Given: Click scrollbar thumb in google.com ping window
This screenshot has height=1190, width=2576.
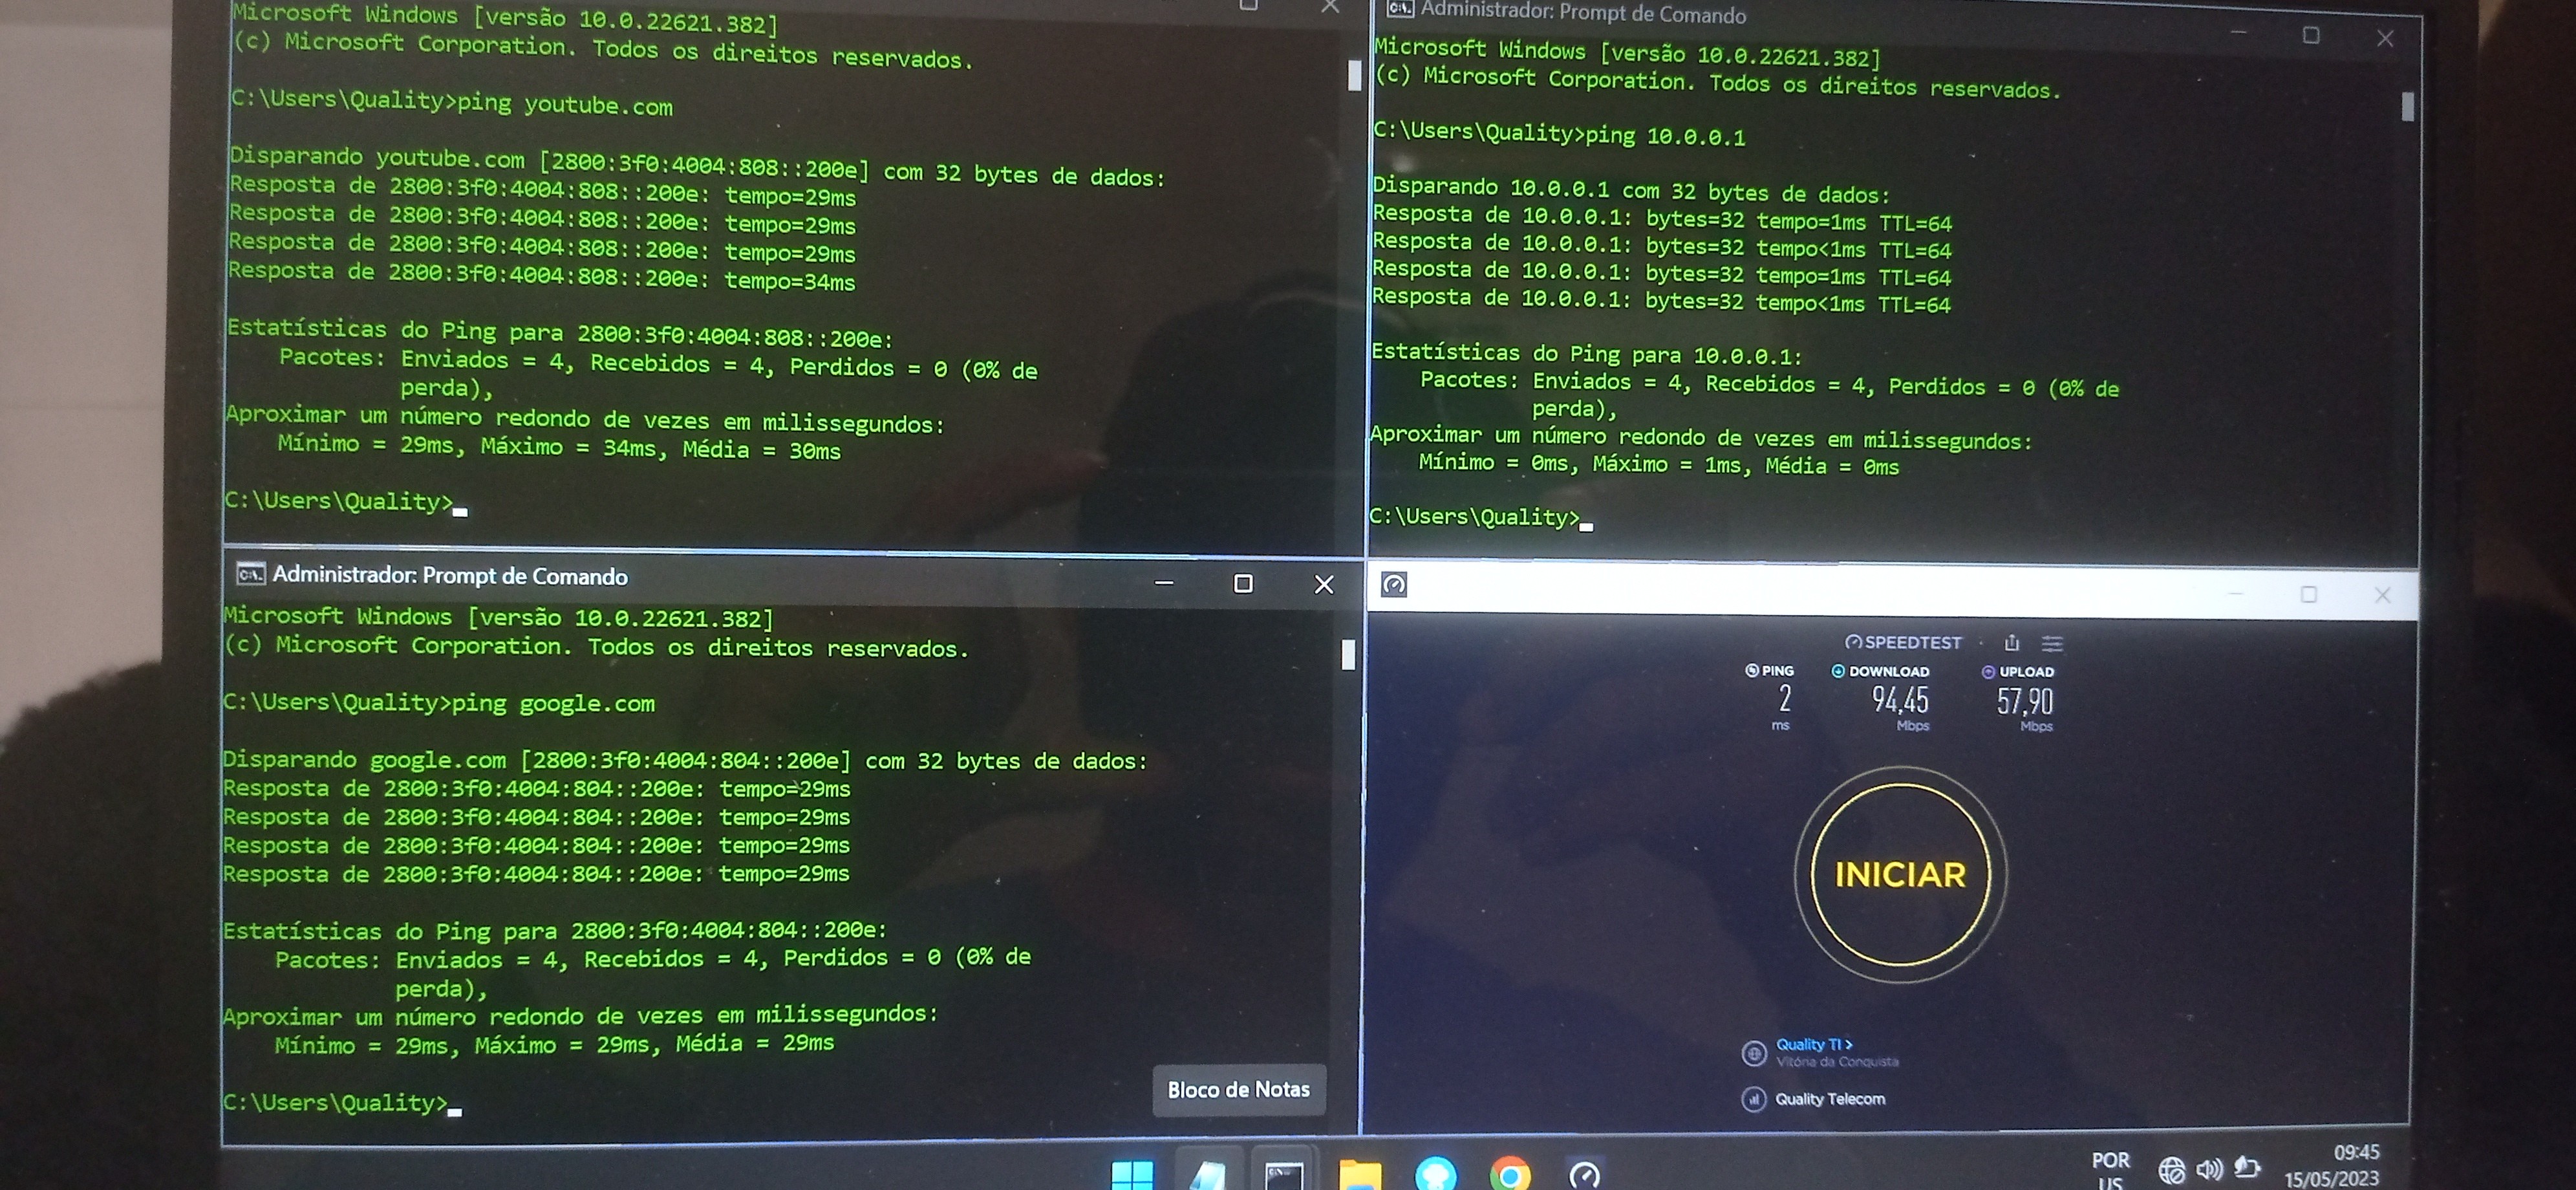Looking at the screenshot, I should pyautogui.click(x=1348, y=655).
